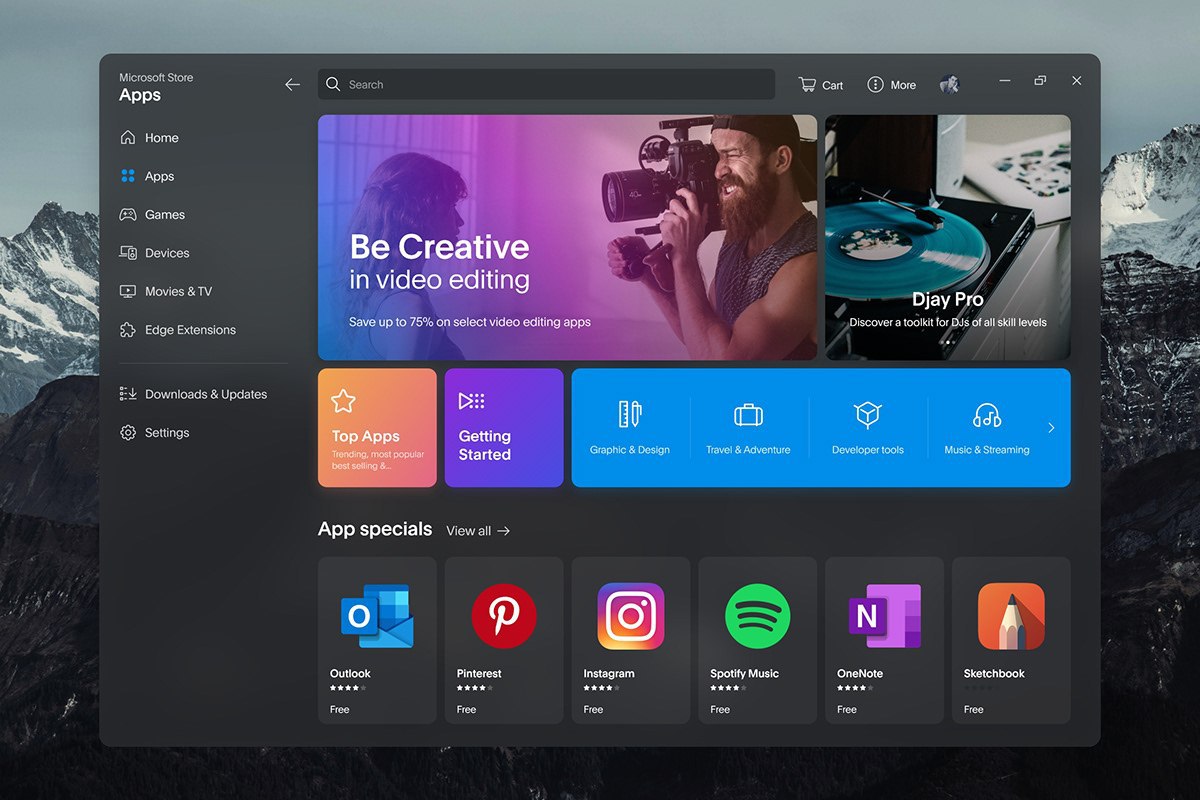The image size is (1200, 800).
Task: Click the Games controller icon in sidebar
Action: [128, 214]
